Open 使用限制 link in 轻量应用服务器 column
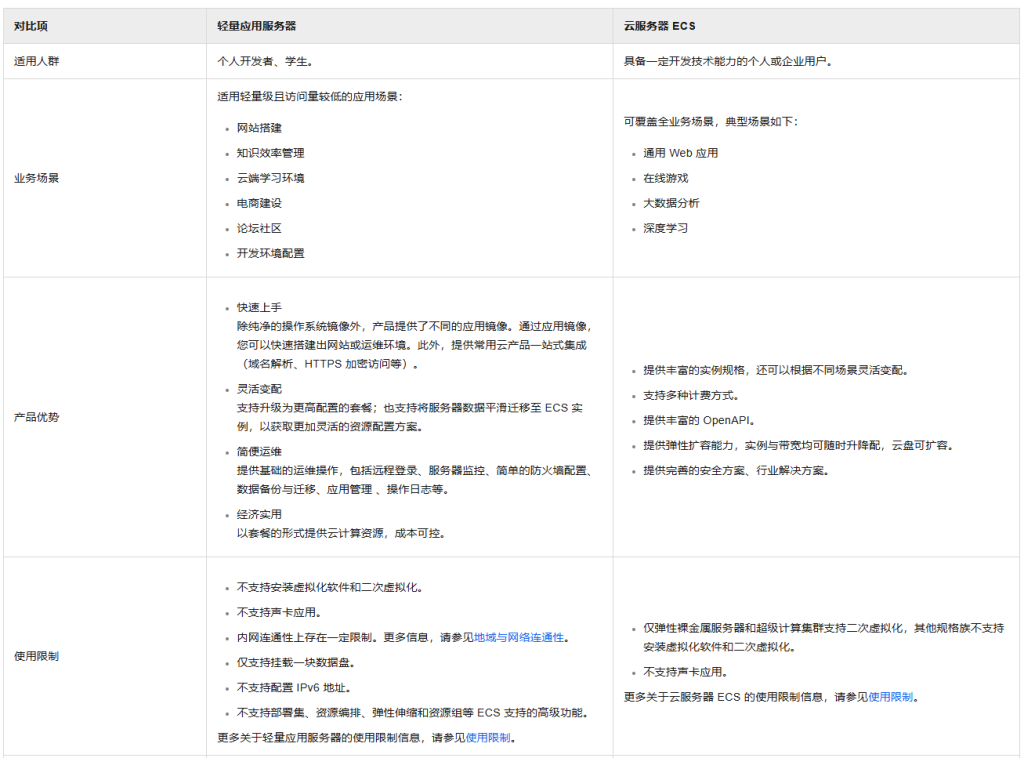 tap(488, 738)
